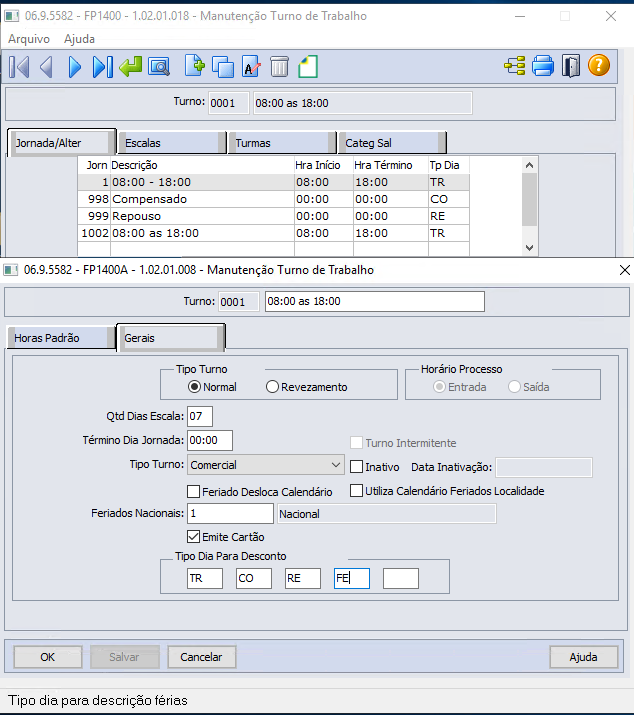Go to first record in toolbar
This screenshot has height=715, width=634.
click(19, 67)
